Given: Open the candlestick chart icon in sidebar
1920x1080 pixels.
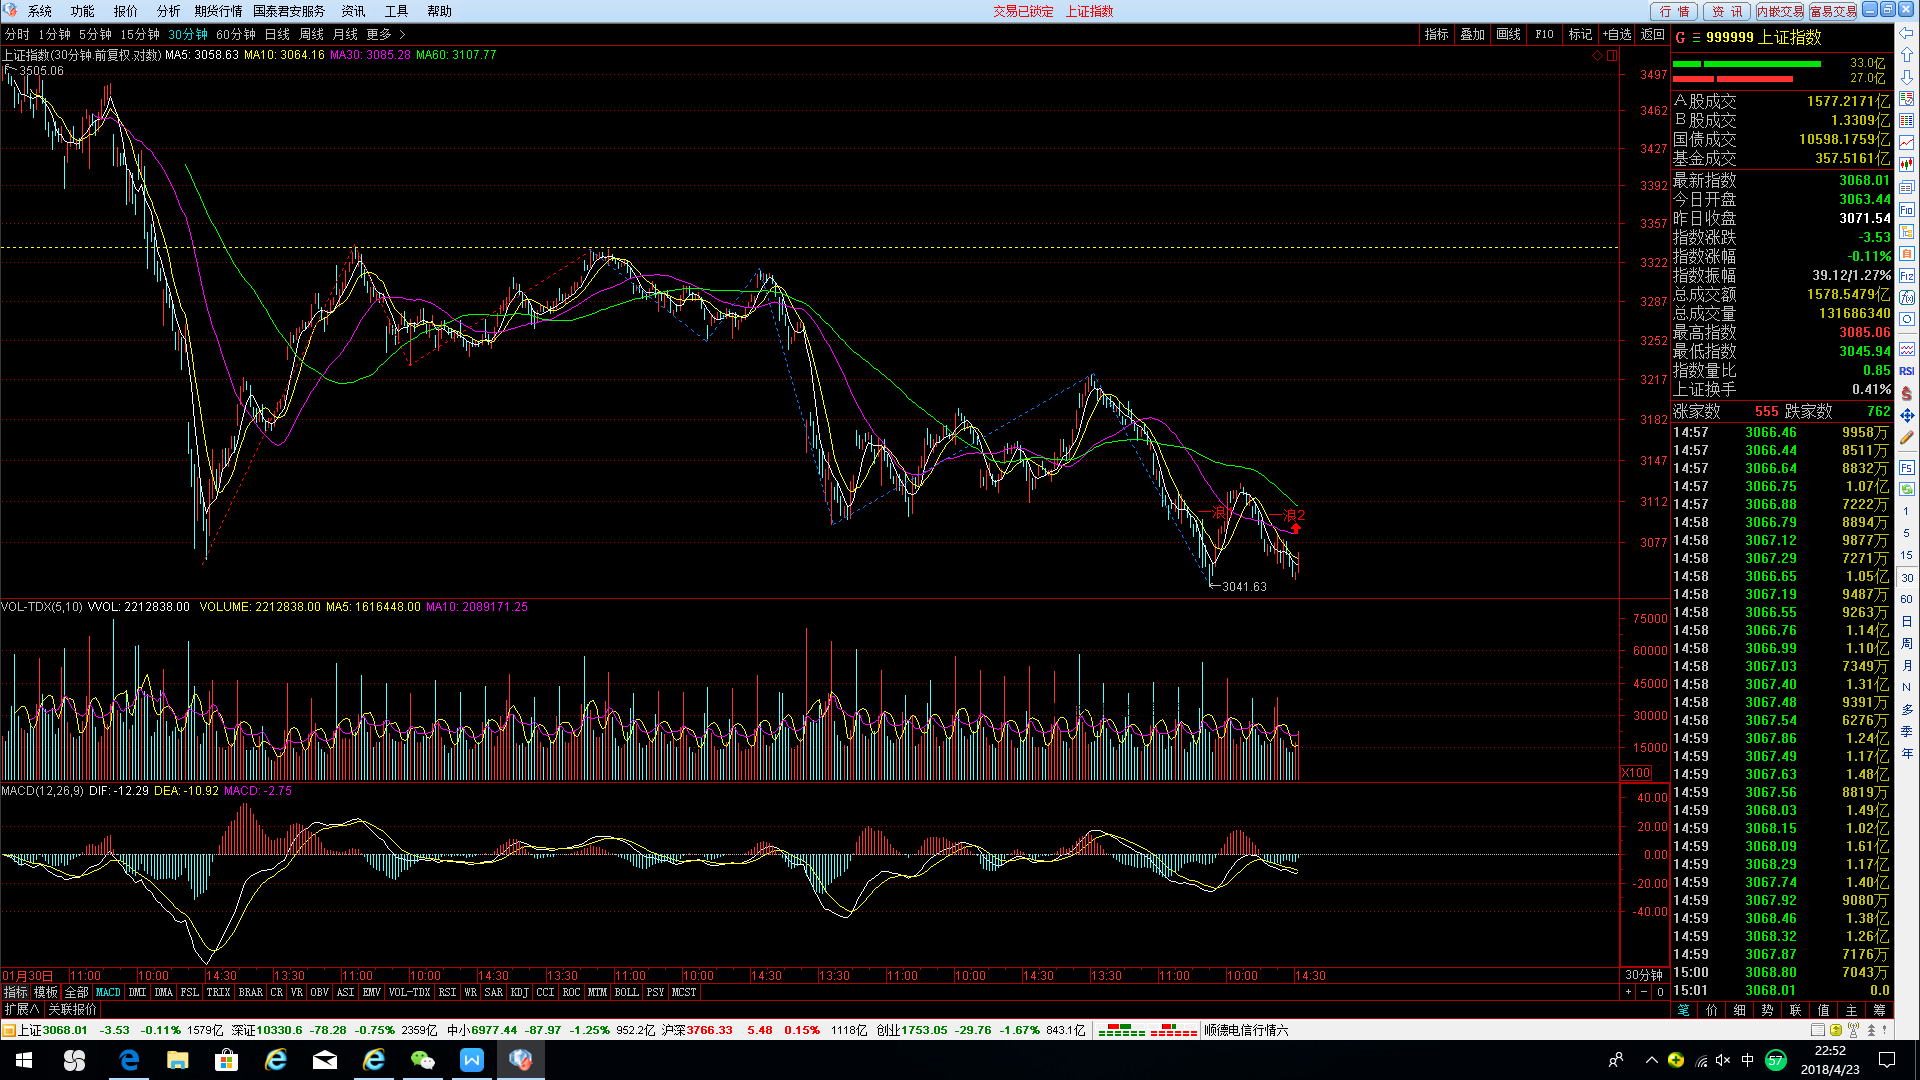Looking at the screenshot, I should pyautogui.click(x=1906, y=165).
